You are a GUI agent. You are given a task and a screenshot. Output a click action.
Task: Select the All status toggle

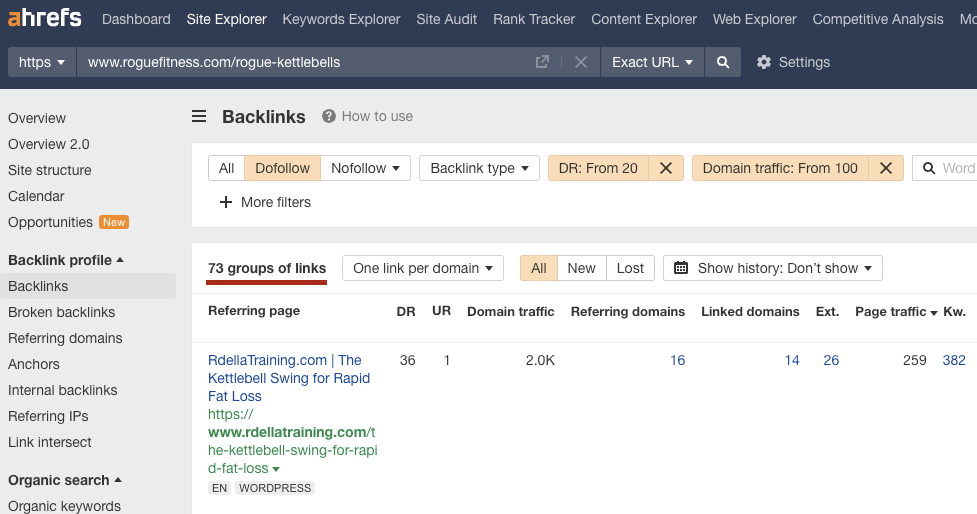[x=538, y=268]
